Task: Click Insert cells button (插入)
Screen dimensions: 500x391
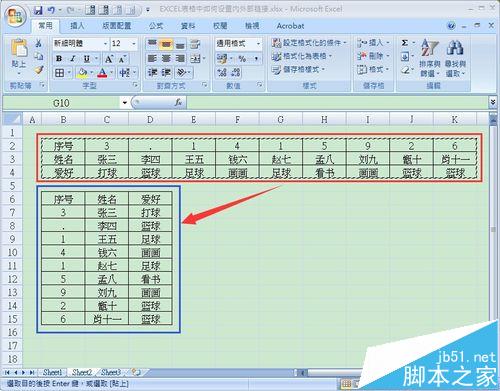Action: point(373,43)
